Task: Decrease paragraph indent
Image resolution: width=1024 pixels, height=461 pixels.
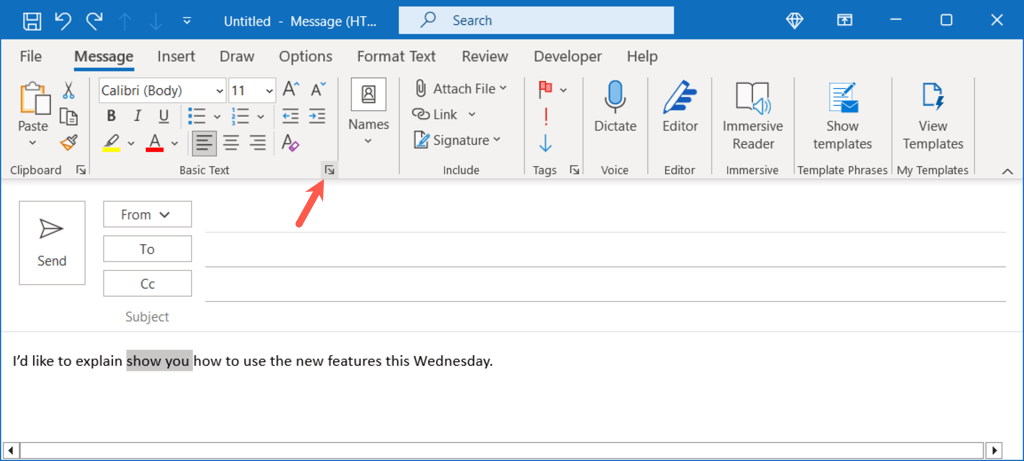Action: coord(290,116)
